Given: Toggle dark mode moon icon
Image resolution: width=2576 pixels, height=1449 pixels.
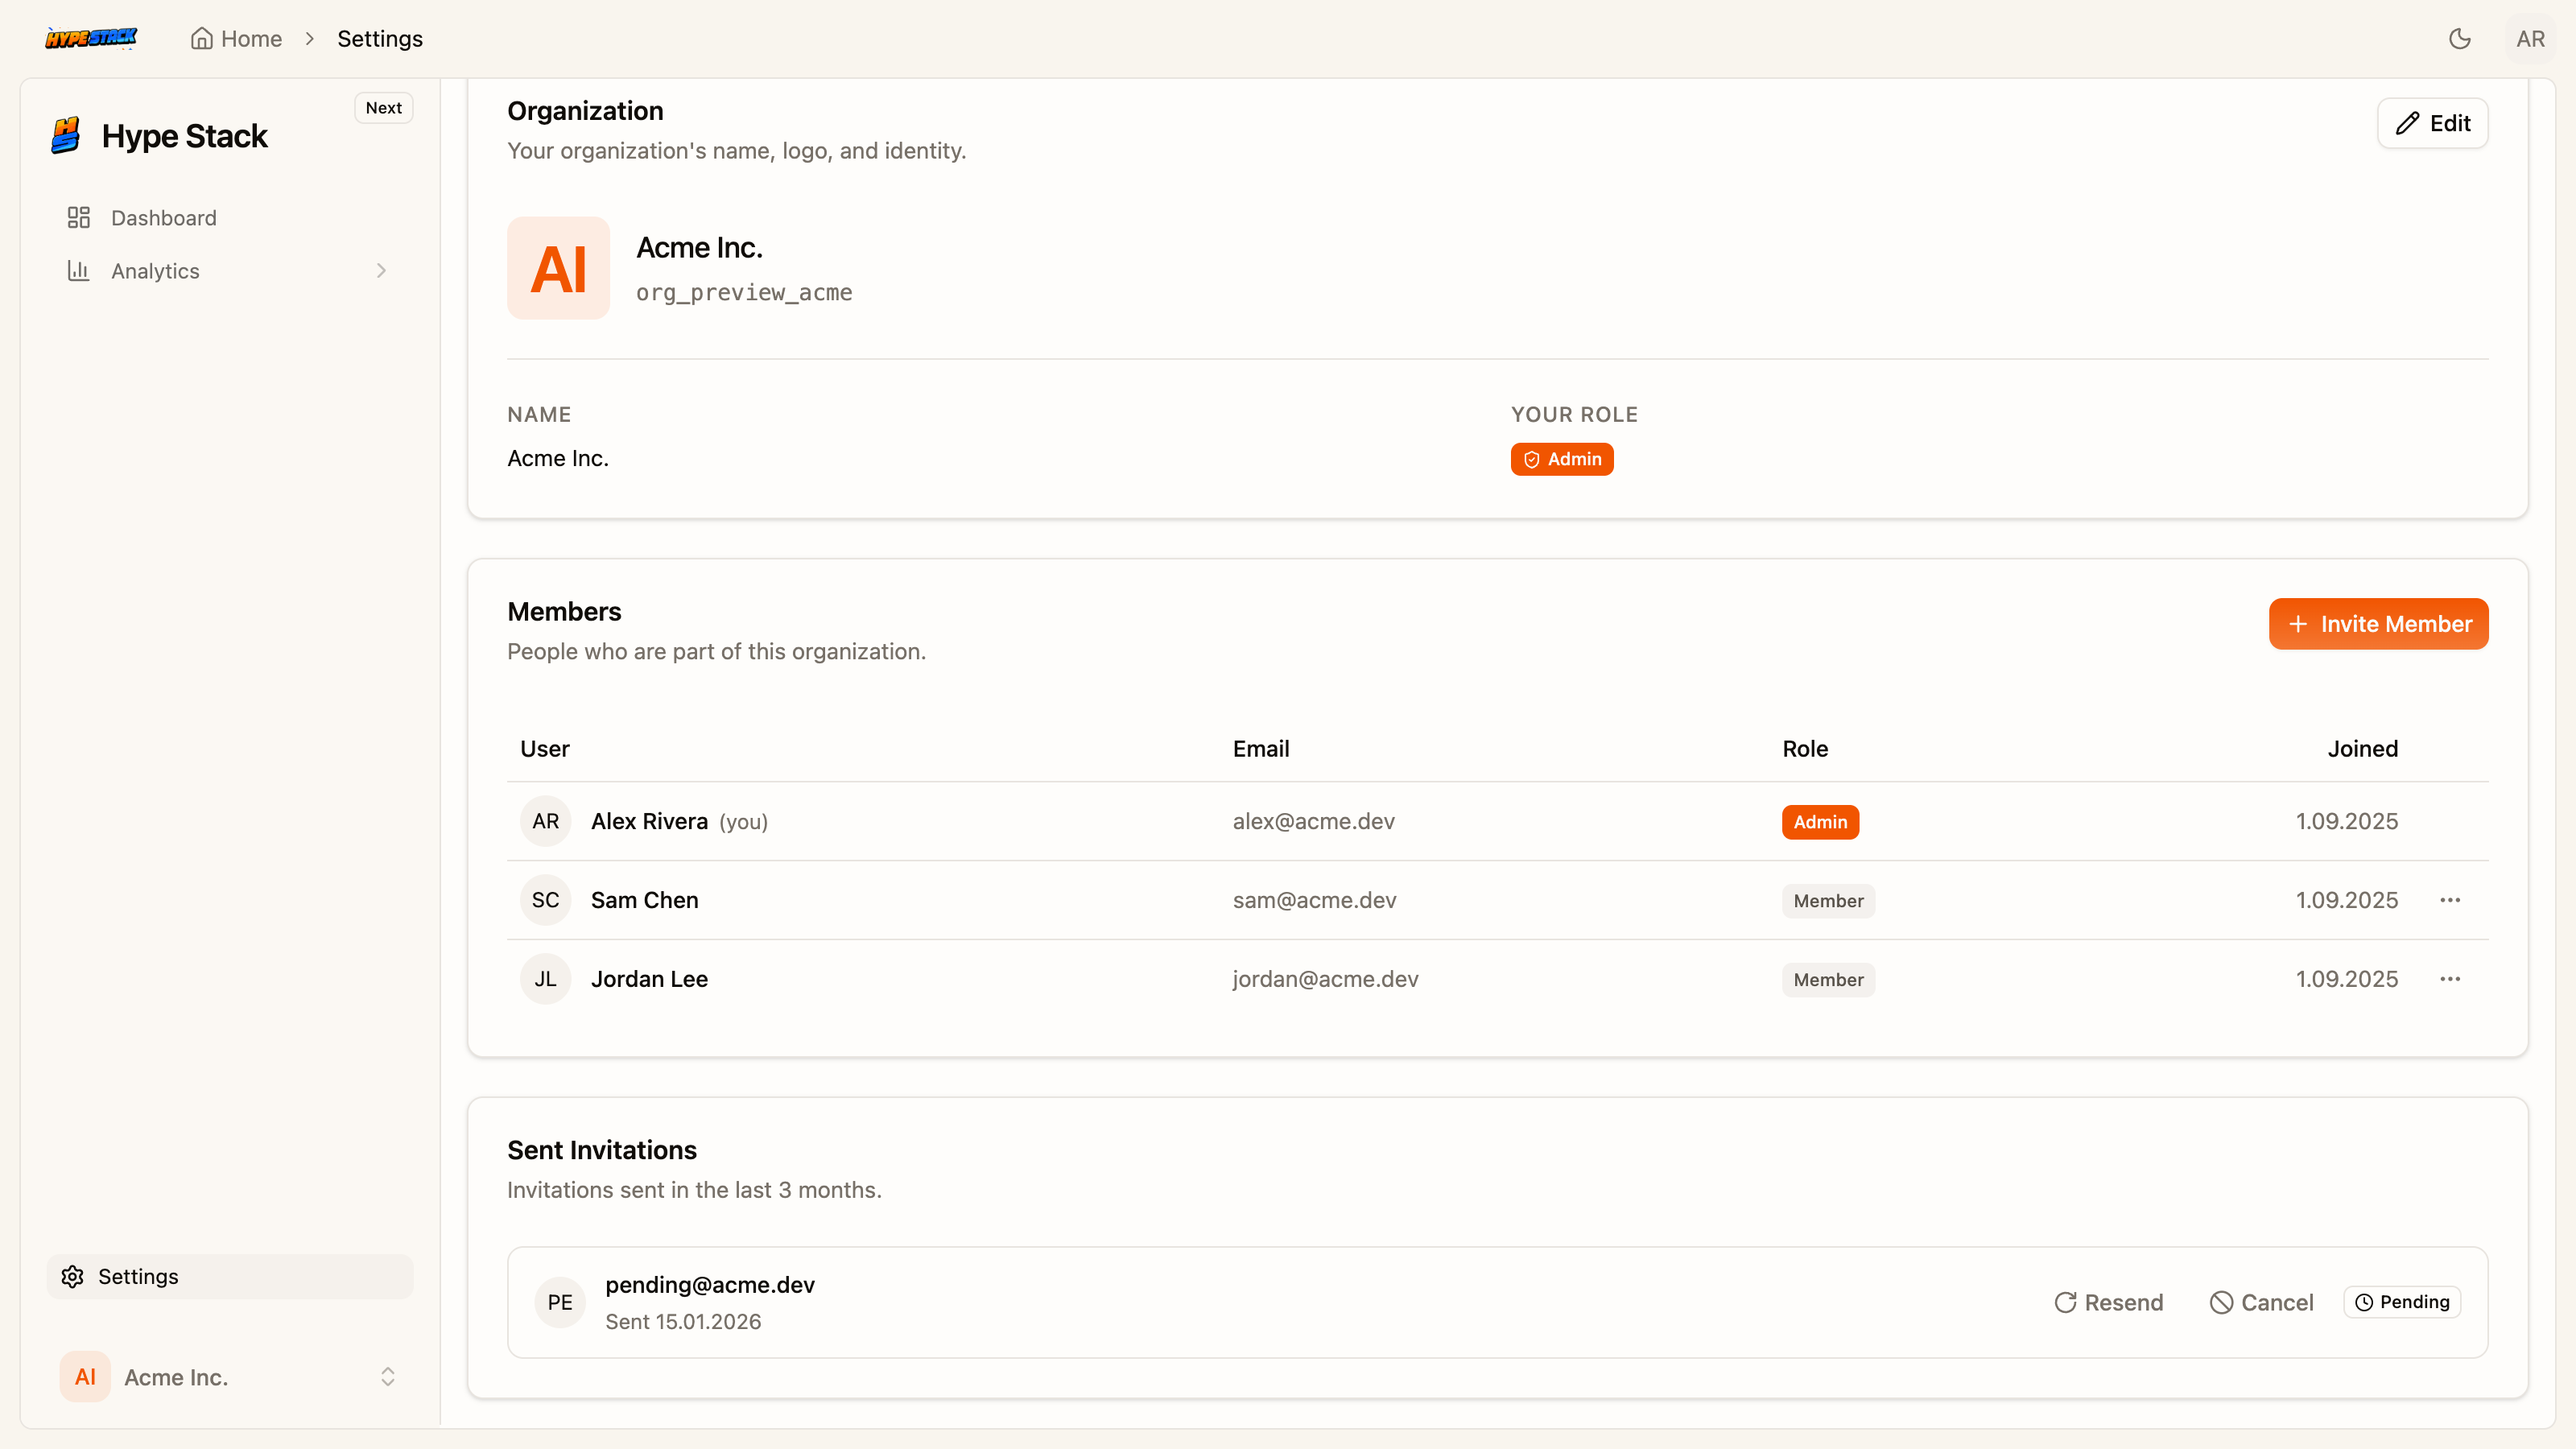Looking at the screenshot, I should pyautogui.click(x=2459, y=38).
